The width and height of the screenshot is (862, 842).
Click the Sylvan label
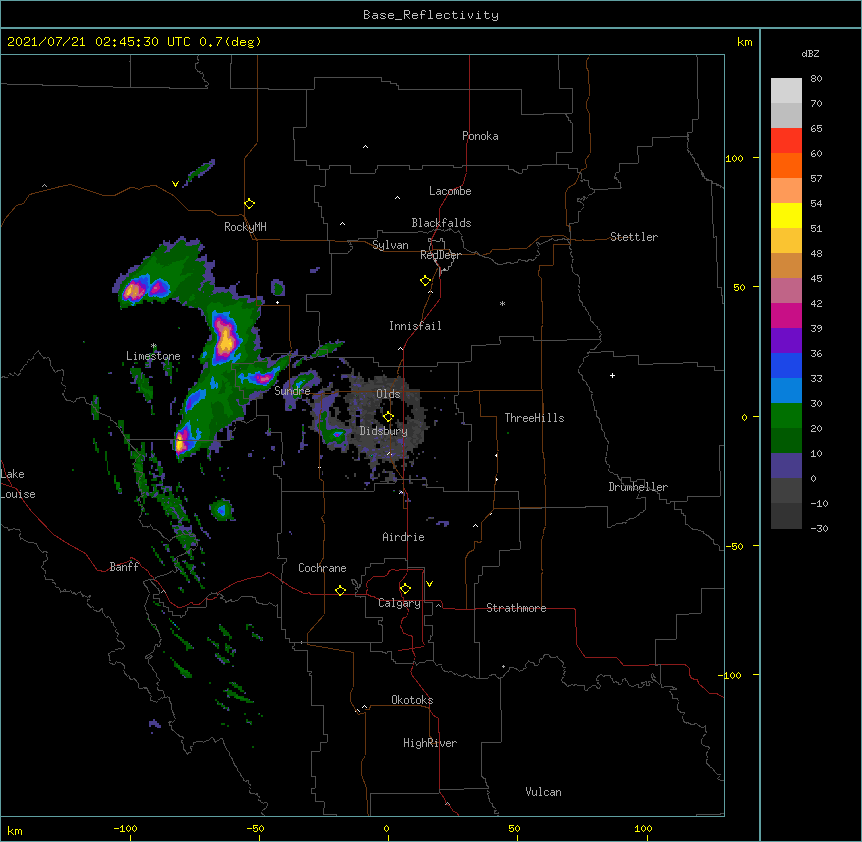390,245
